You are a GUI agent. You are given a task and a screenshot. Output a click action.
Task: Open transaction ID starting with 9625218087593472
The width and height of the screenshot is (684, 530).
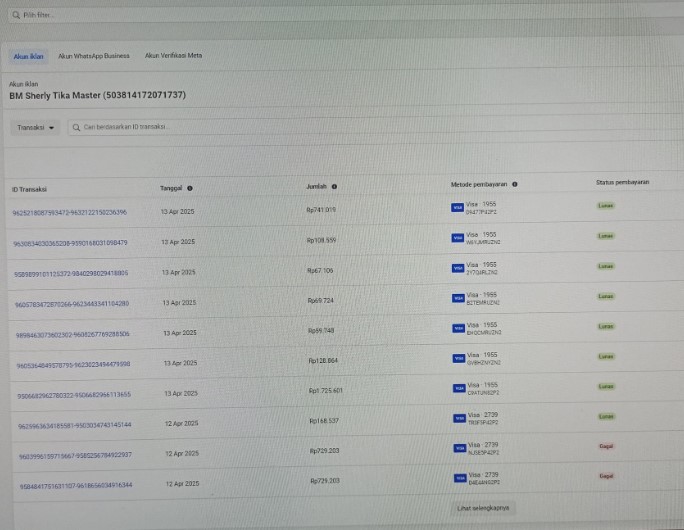pyautogui.click(x=69, y=212)
